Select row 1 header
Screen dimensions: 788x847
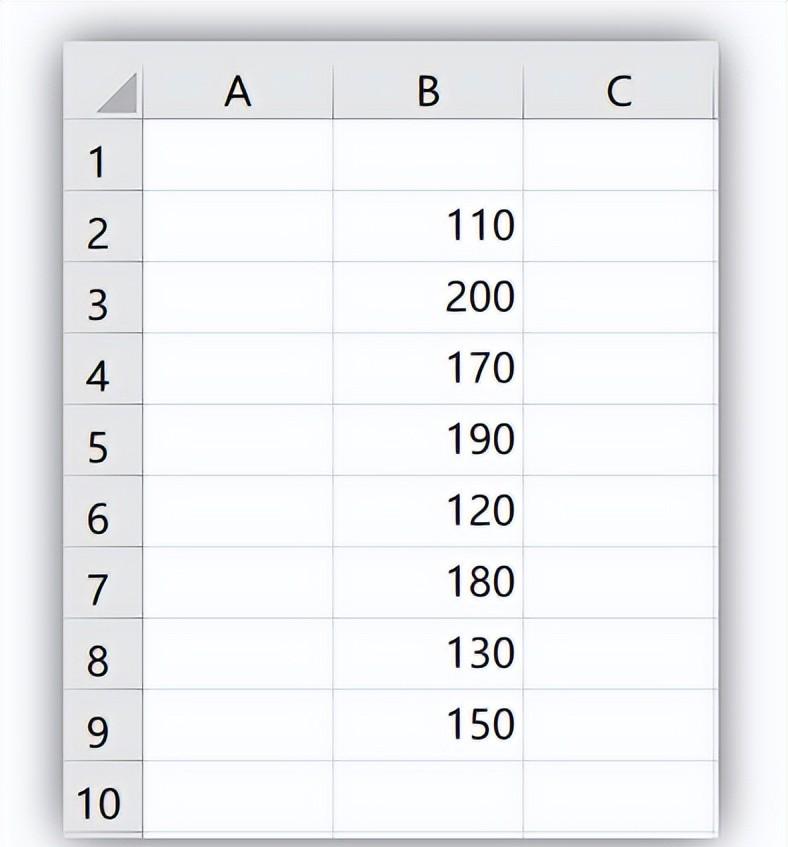[103, 155]
